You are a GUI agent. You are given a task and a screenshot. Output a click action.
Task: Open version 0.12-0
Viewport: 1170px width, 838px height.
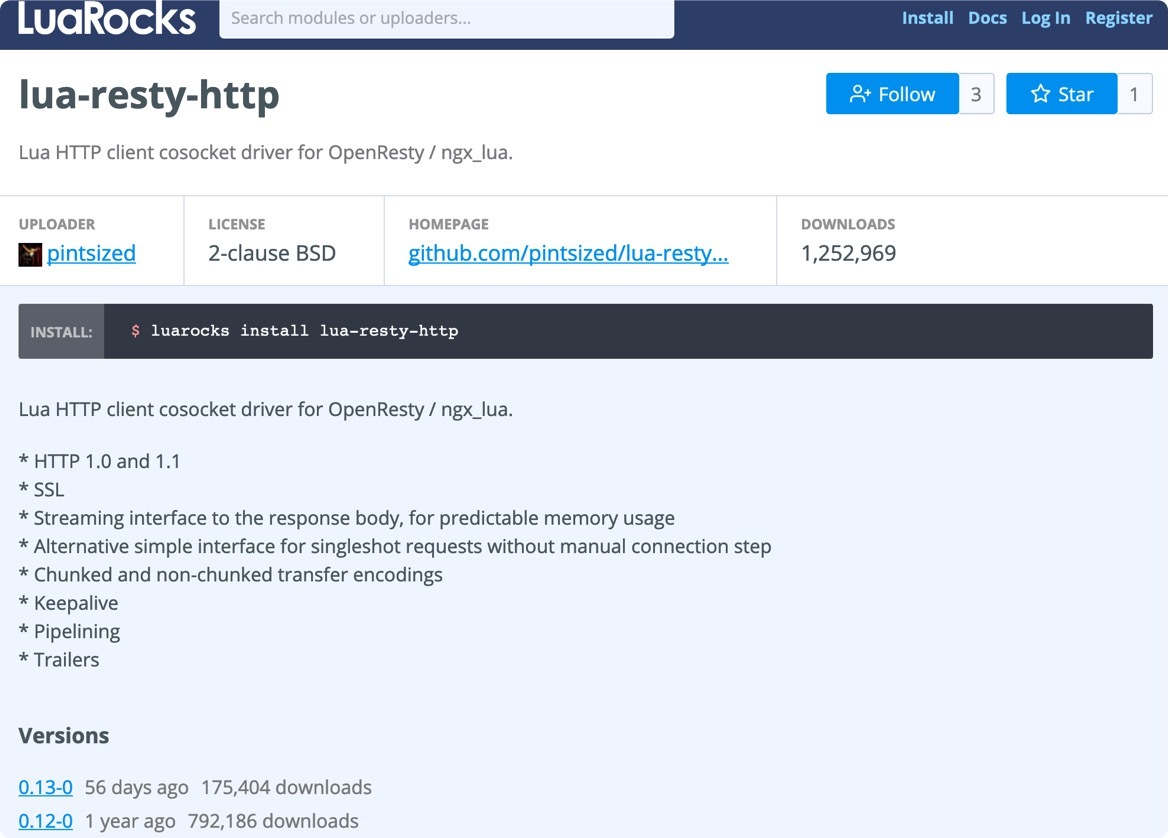pos(45,821)
